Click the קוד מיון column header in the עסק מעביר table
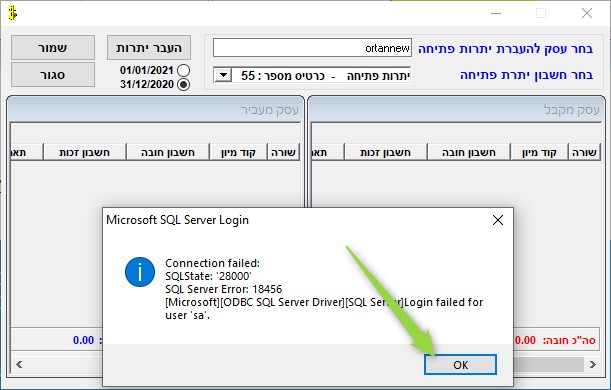The width and height of the screenshot is (611, 390). pos(238,152)
